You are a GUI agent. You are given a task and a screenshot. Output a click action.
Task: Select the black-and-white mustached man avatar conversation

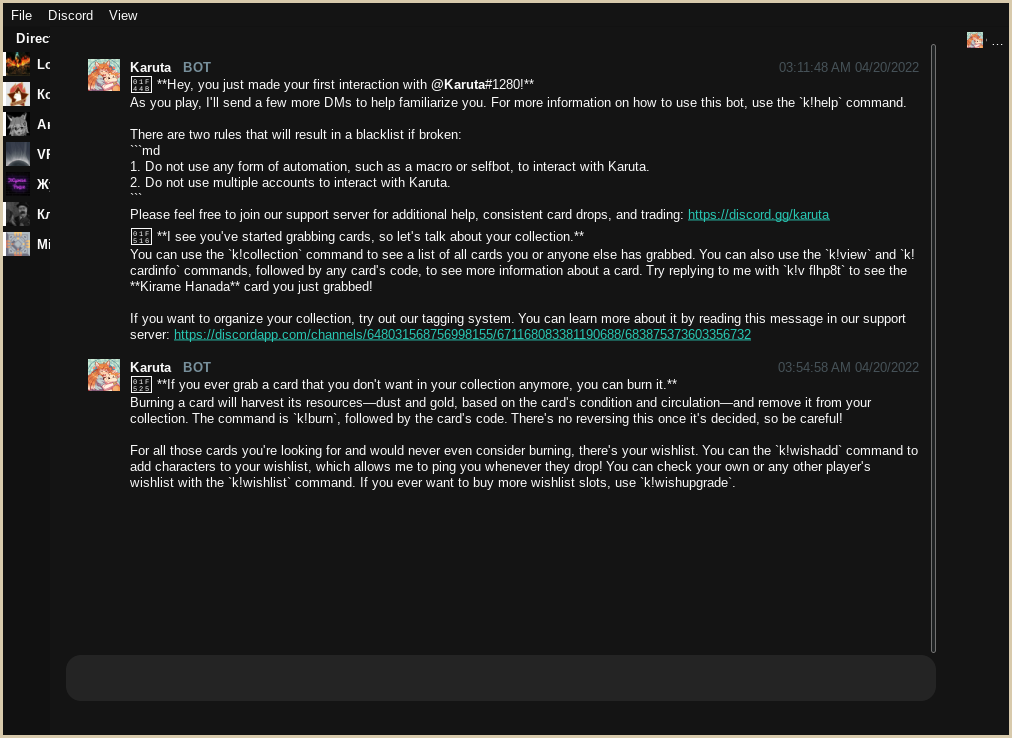tap(17, 214)
